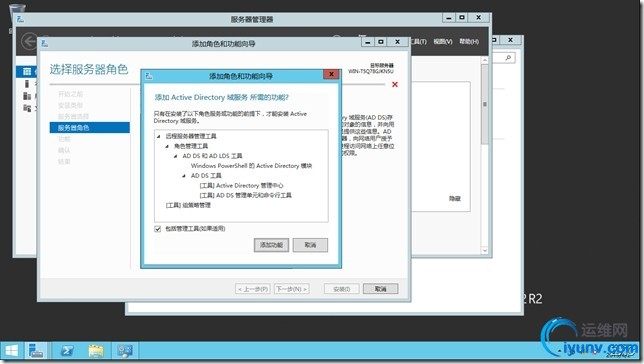
Task: Open the Server Manager dashboard icon in the sidebar
Action: point(27,71)
